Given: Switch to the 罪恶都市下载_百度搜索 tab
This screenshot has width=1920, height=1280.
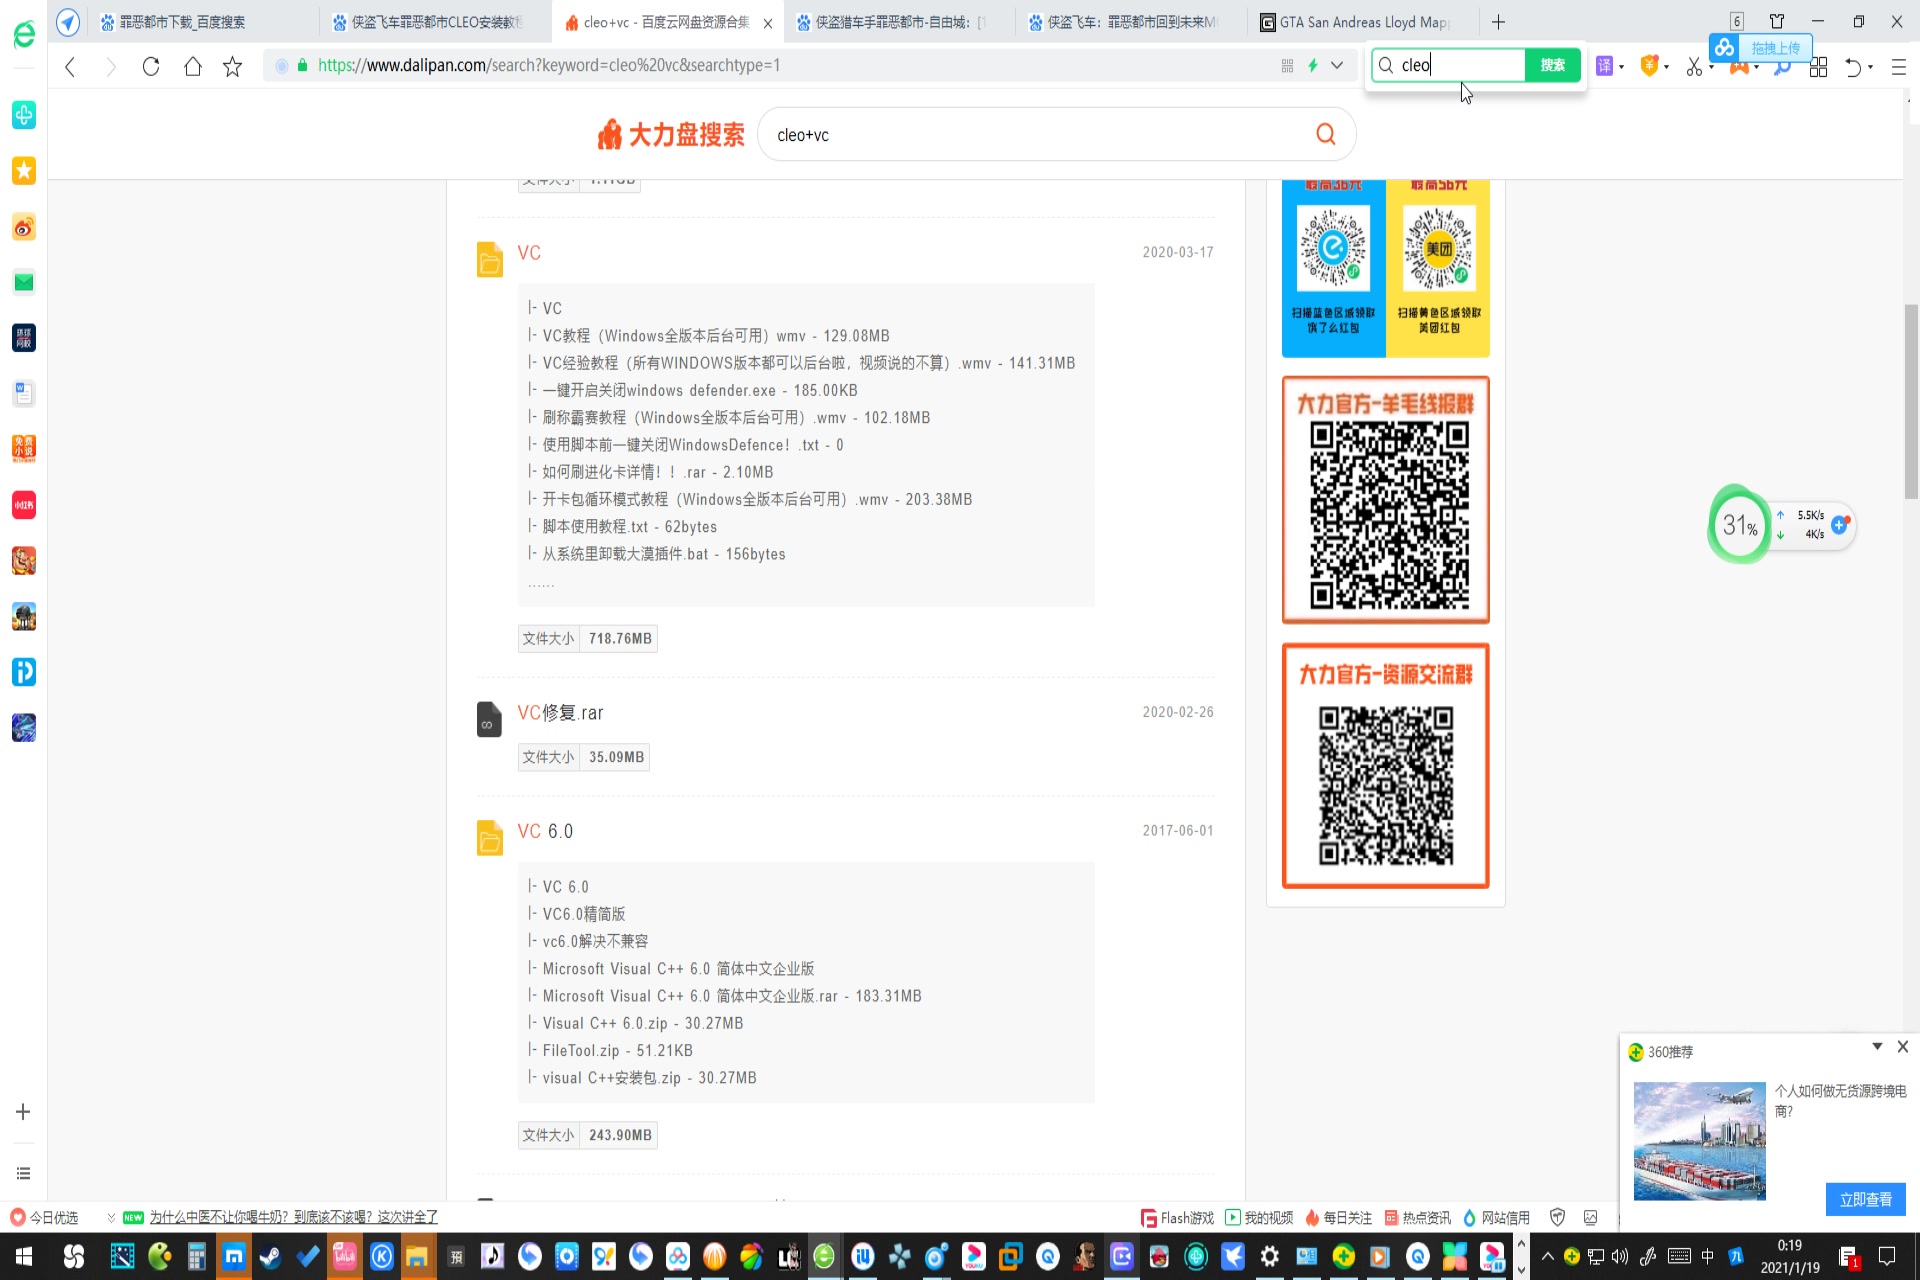Looking at the screenshot, I should [182, 22].
